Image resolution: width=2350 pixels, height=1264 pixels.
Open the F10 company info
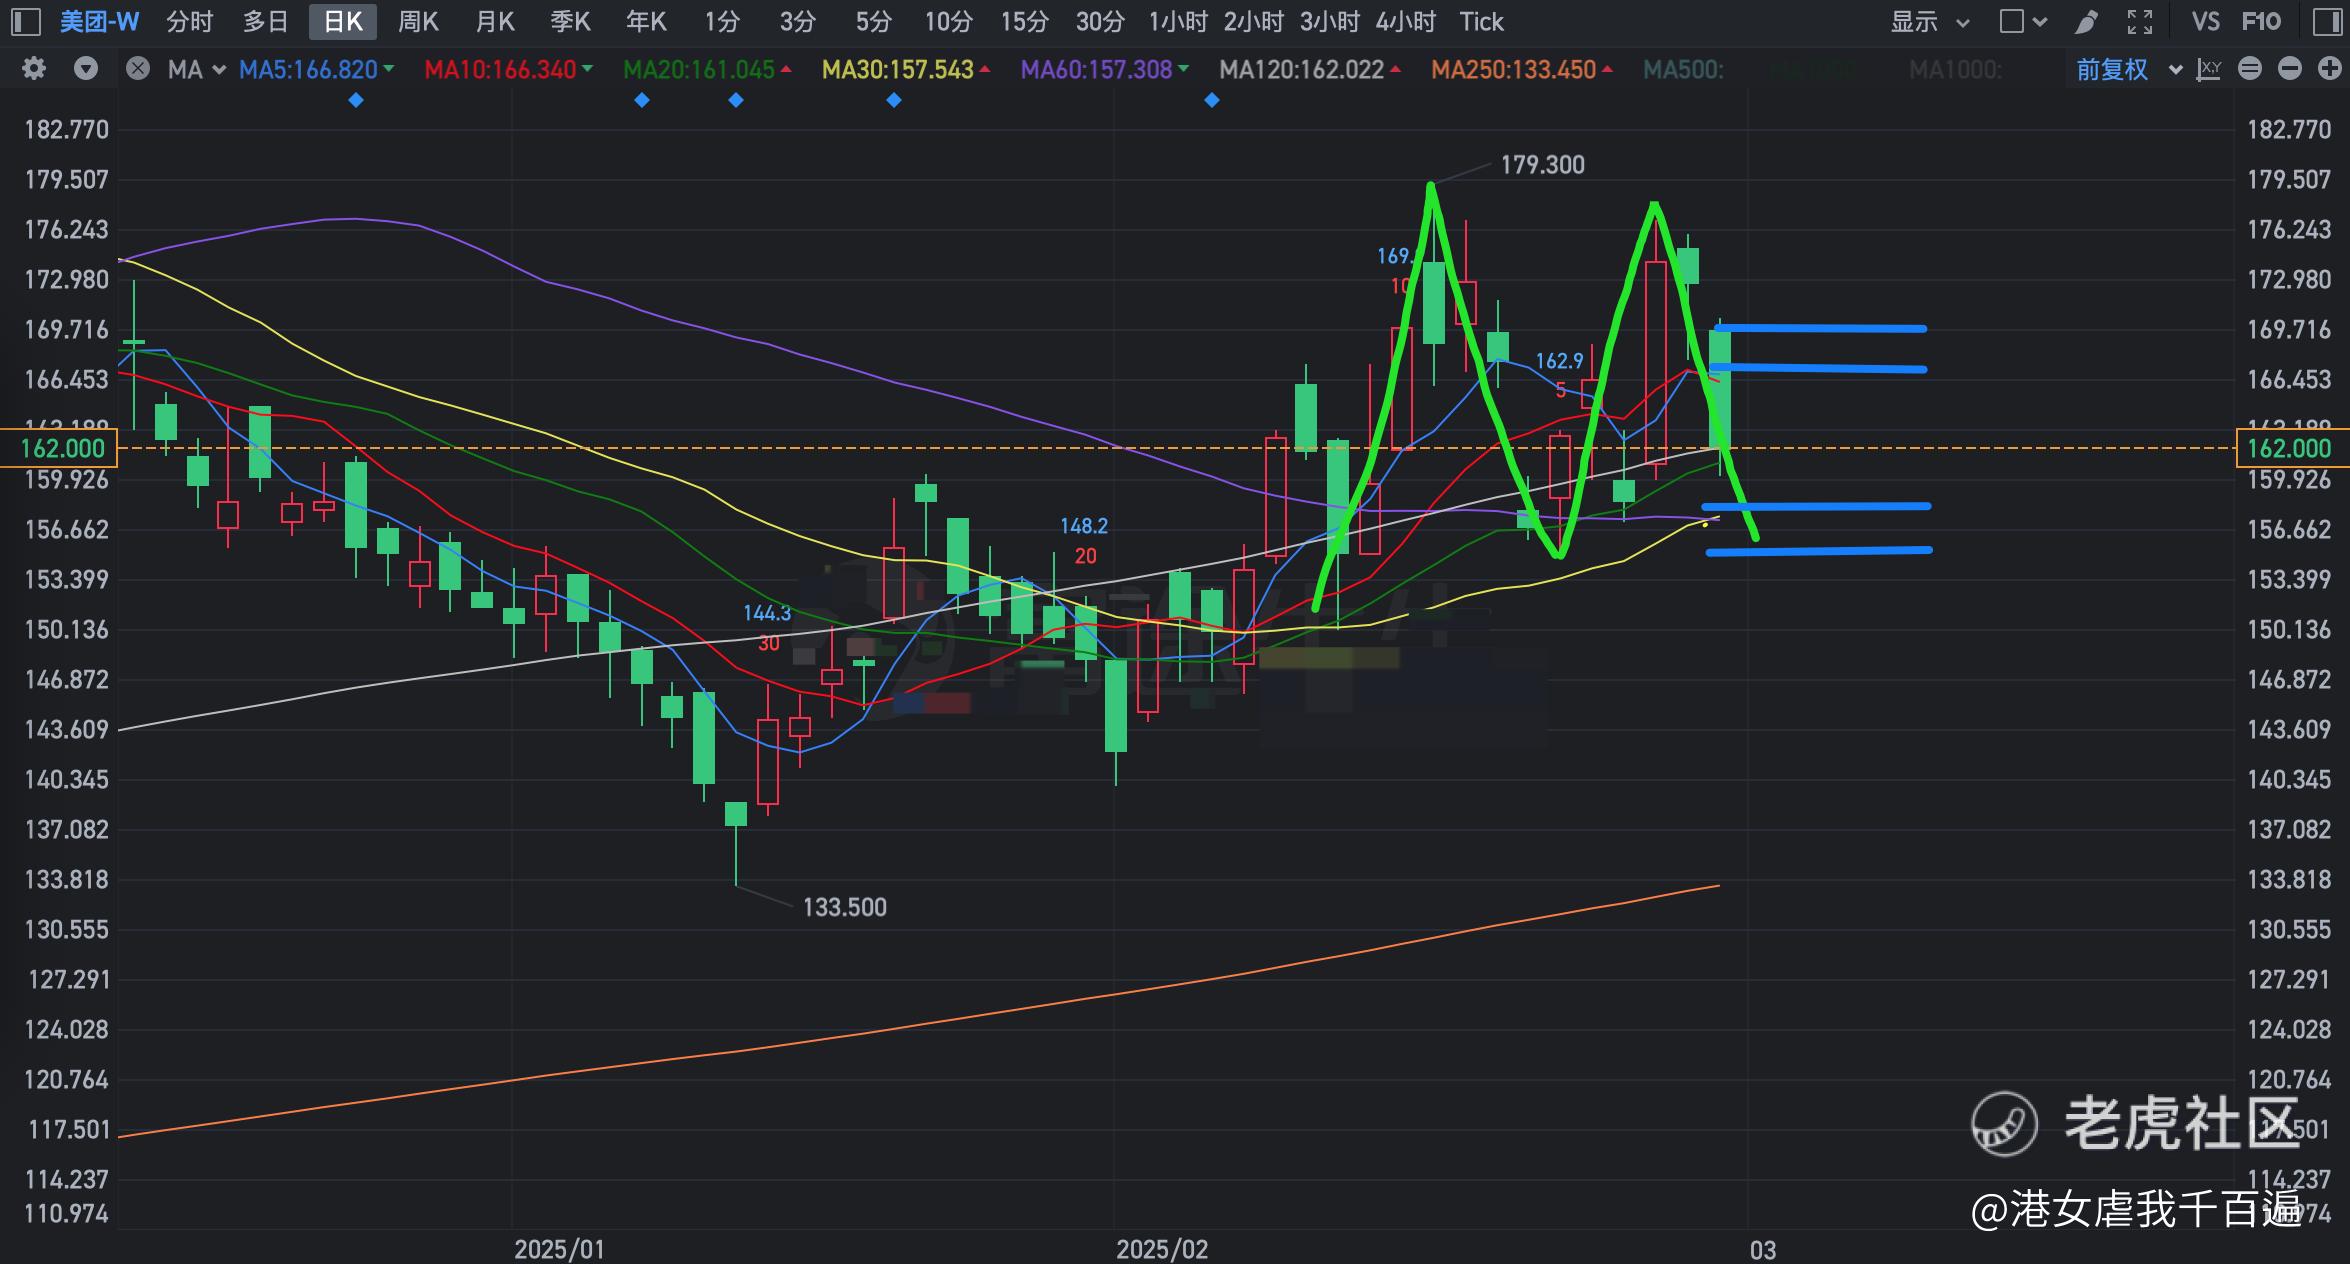pos(2262,21)
